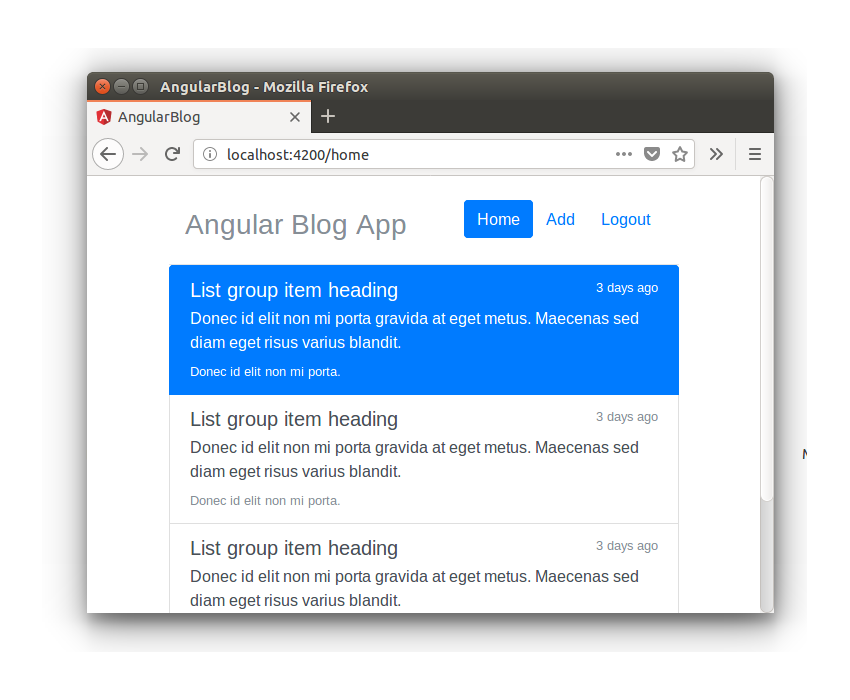The image size is (850, 700).
Task: Reload the page with the refresh icon
Action: 172,155
